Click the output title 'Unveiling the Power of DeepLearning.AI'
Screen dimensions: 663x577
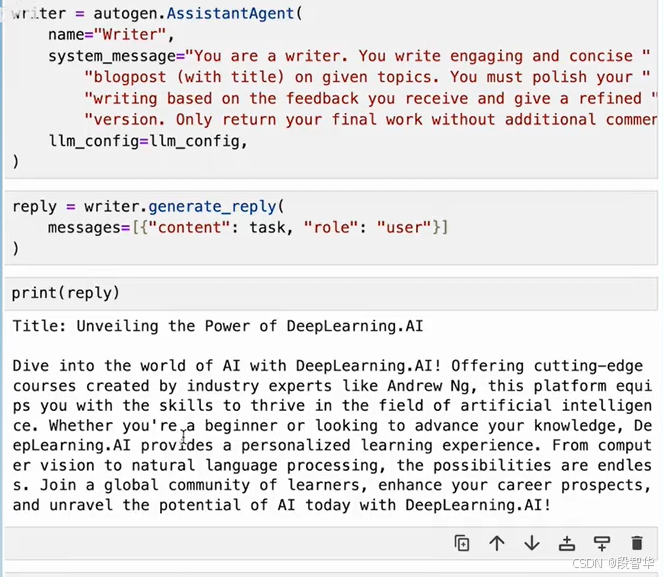[249, 326]
